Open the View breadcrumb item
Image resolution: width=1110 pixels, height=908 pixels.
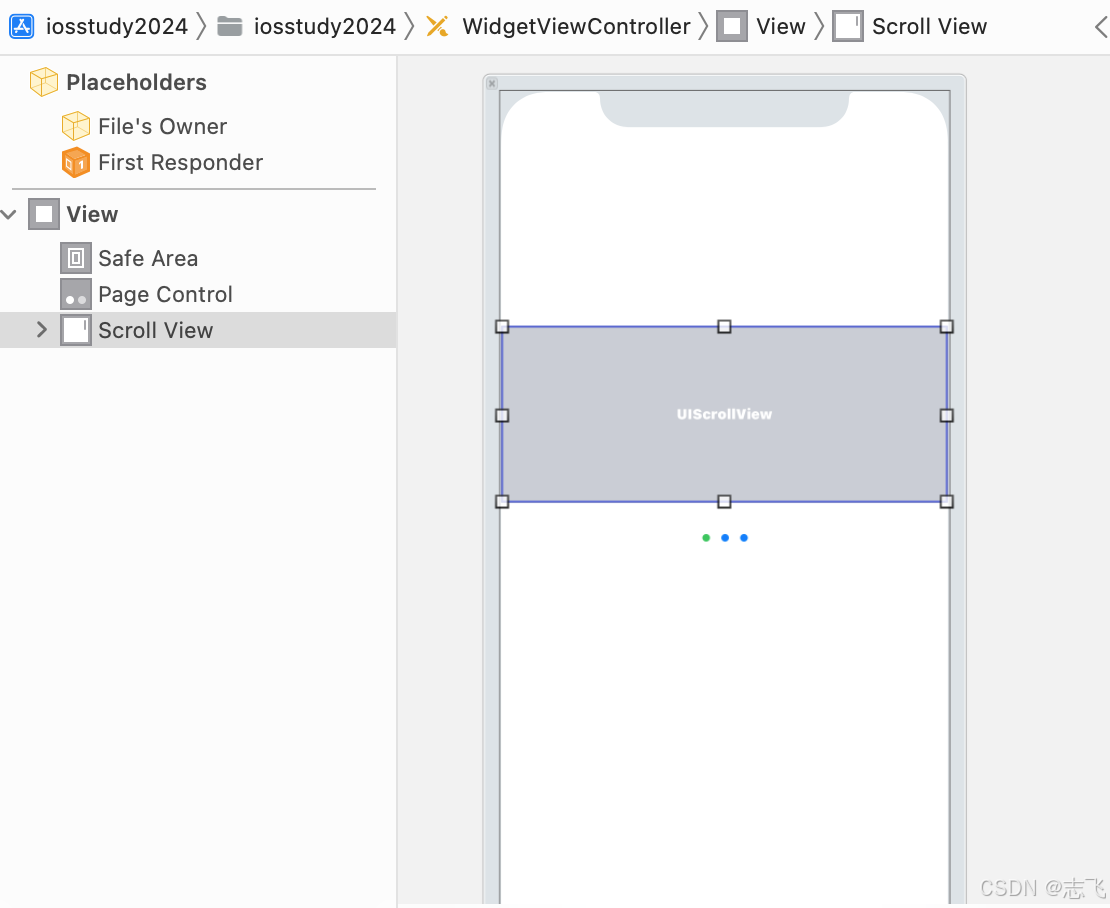click(781, 26)
